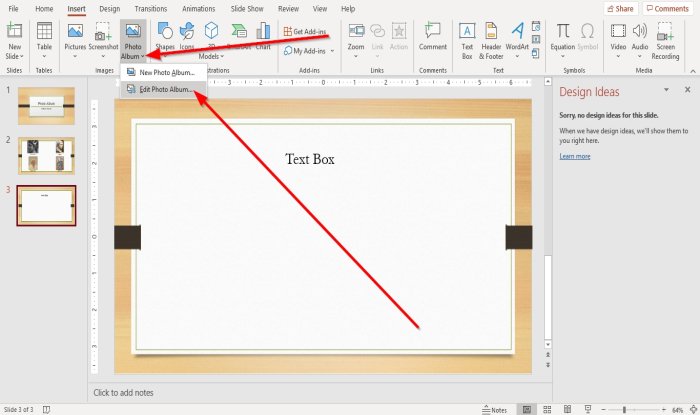700x415 pixels.
Task: Open the Slide Show tab
Action: tap(247, 8)
